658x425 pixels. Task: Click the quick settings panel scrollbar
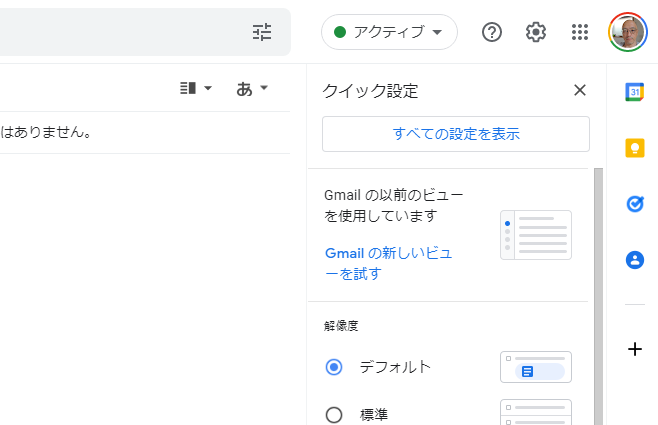[598, 296]
